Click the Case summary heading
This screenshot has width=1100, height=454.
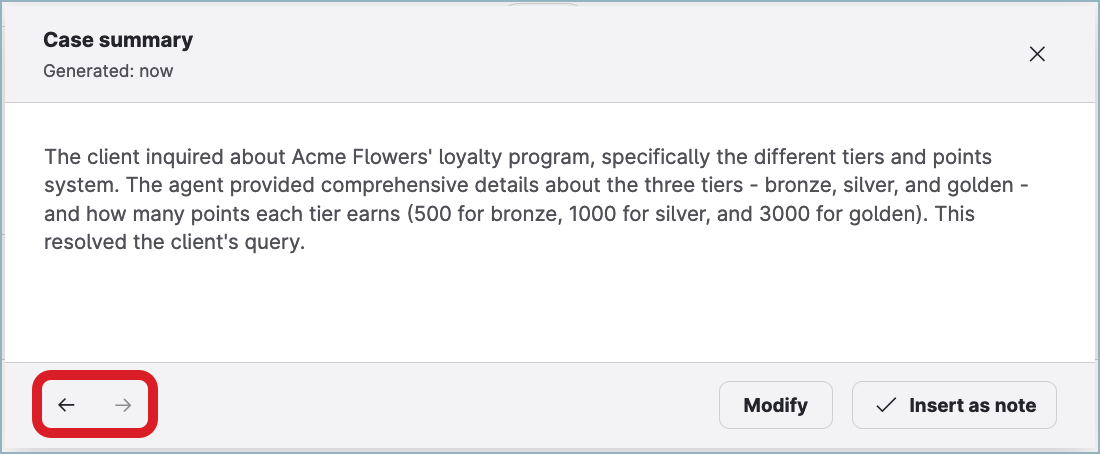coord(118,40)
